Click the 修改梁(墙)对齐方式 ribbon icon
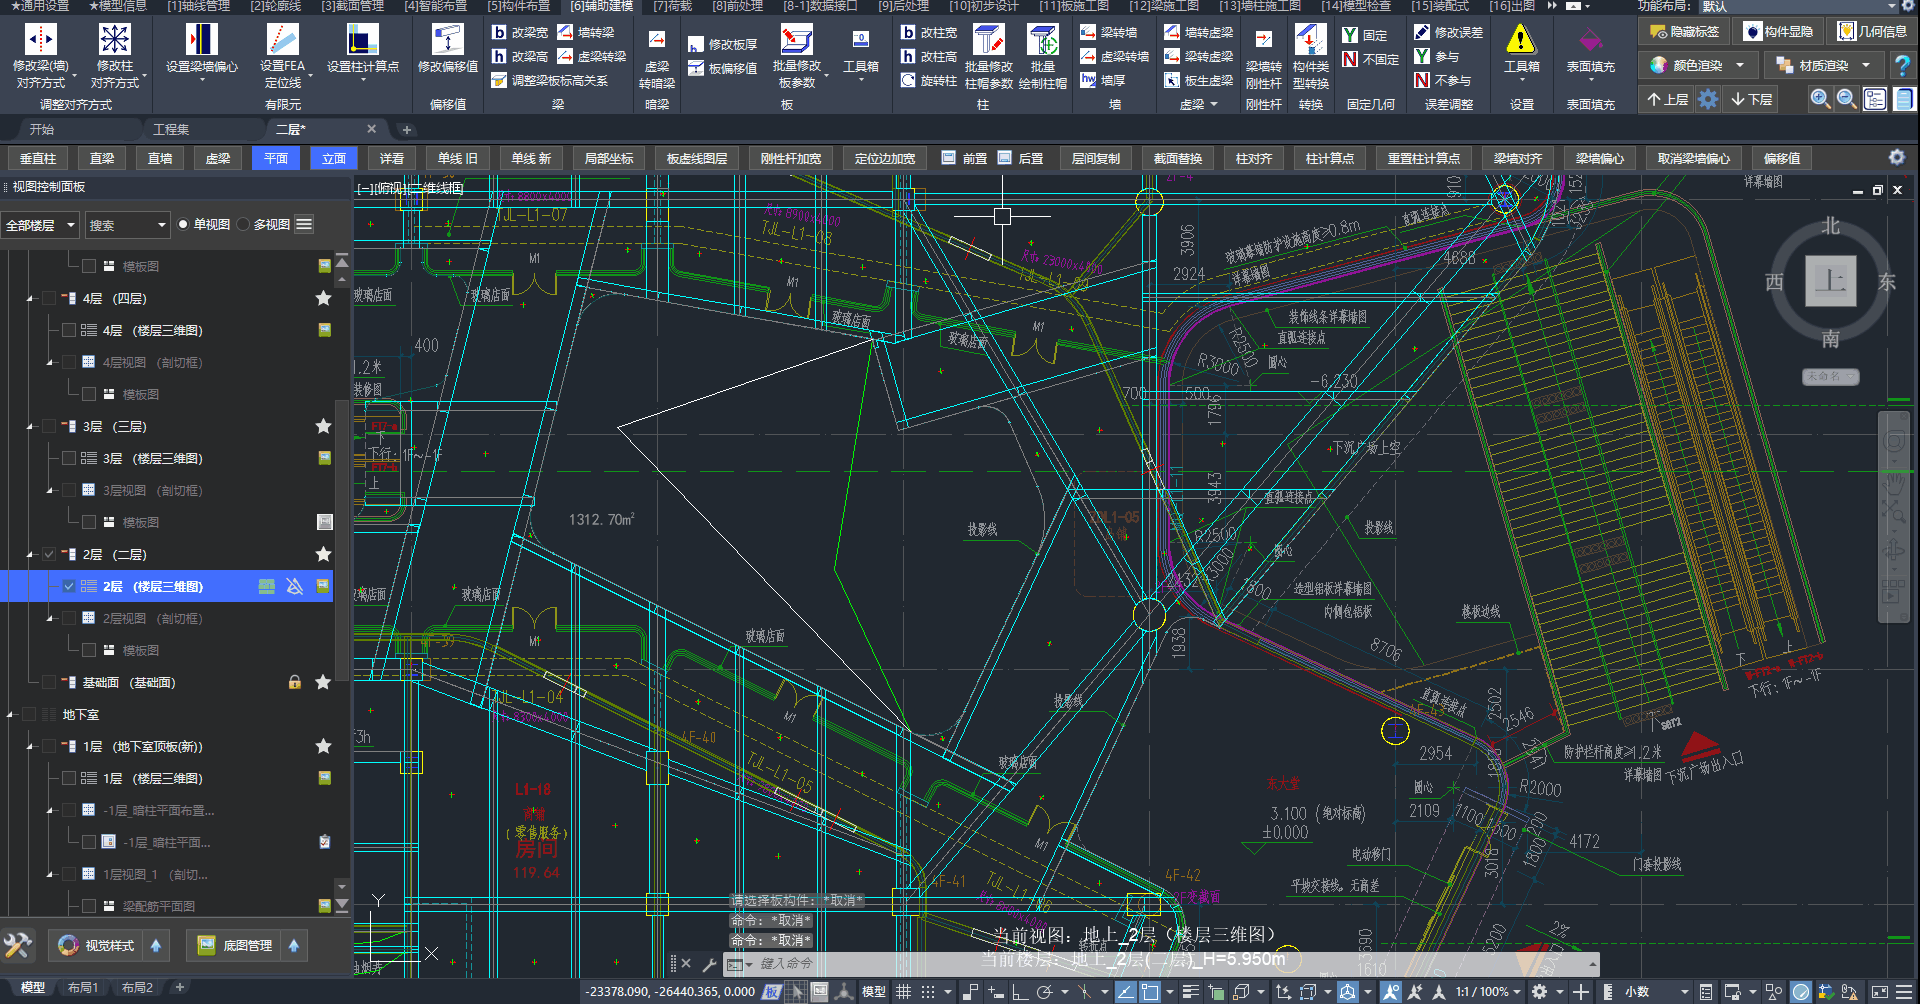Image resolution: width=1920 pixels, height=1004 pixels. pos(41,40)
